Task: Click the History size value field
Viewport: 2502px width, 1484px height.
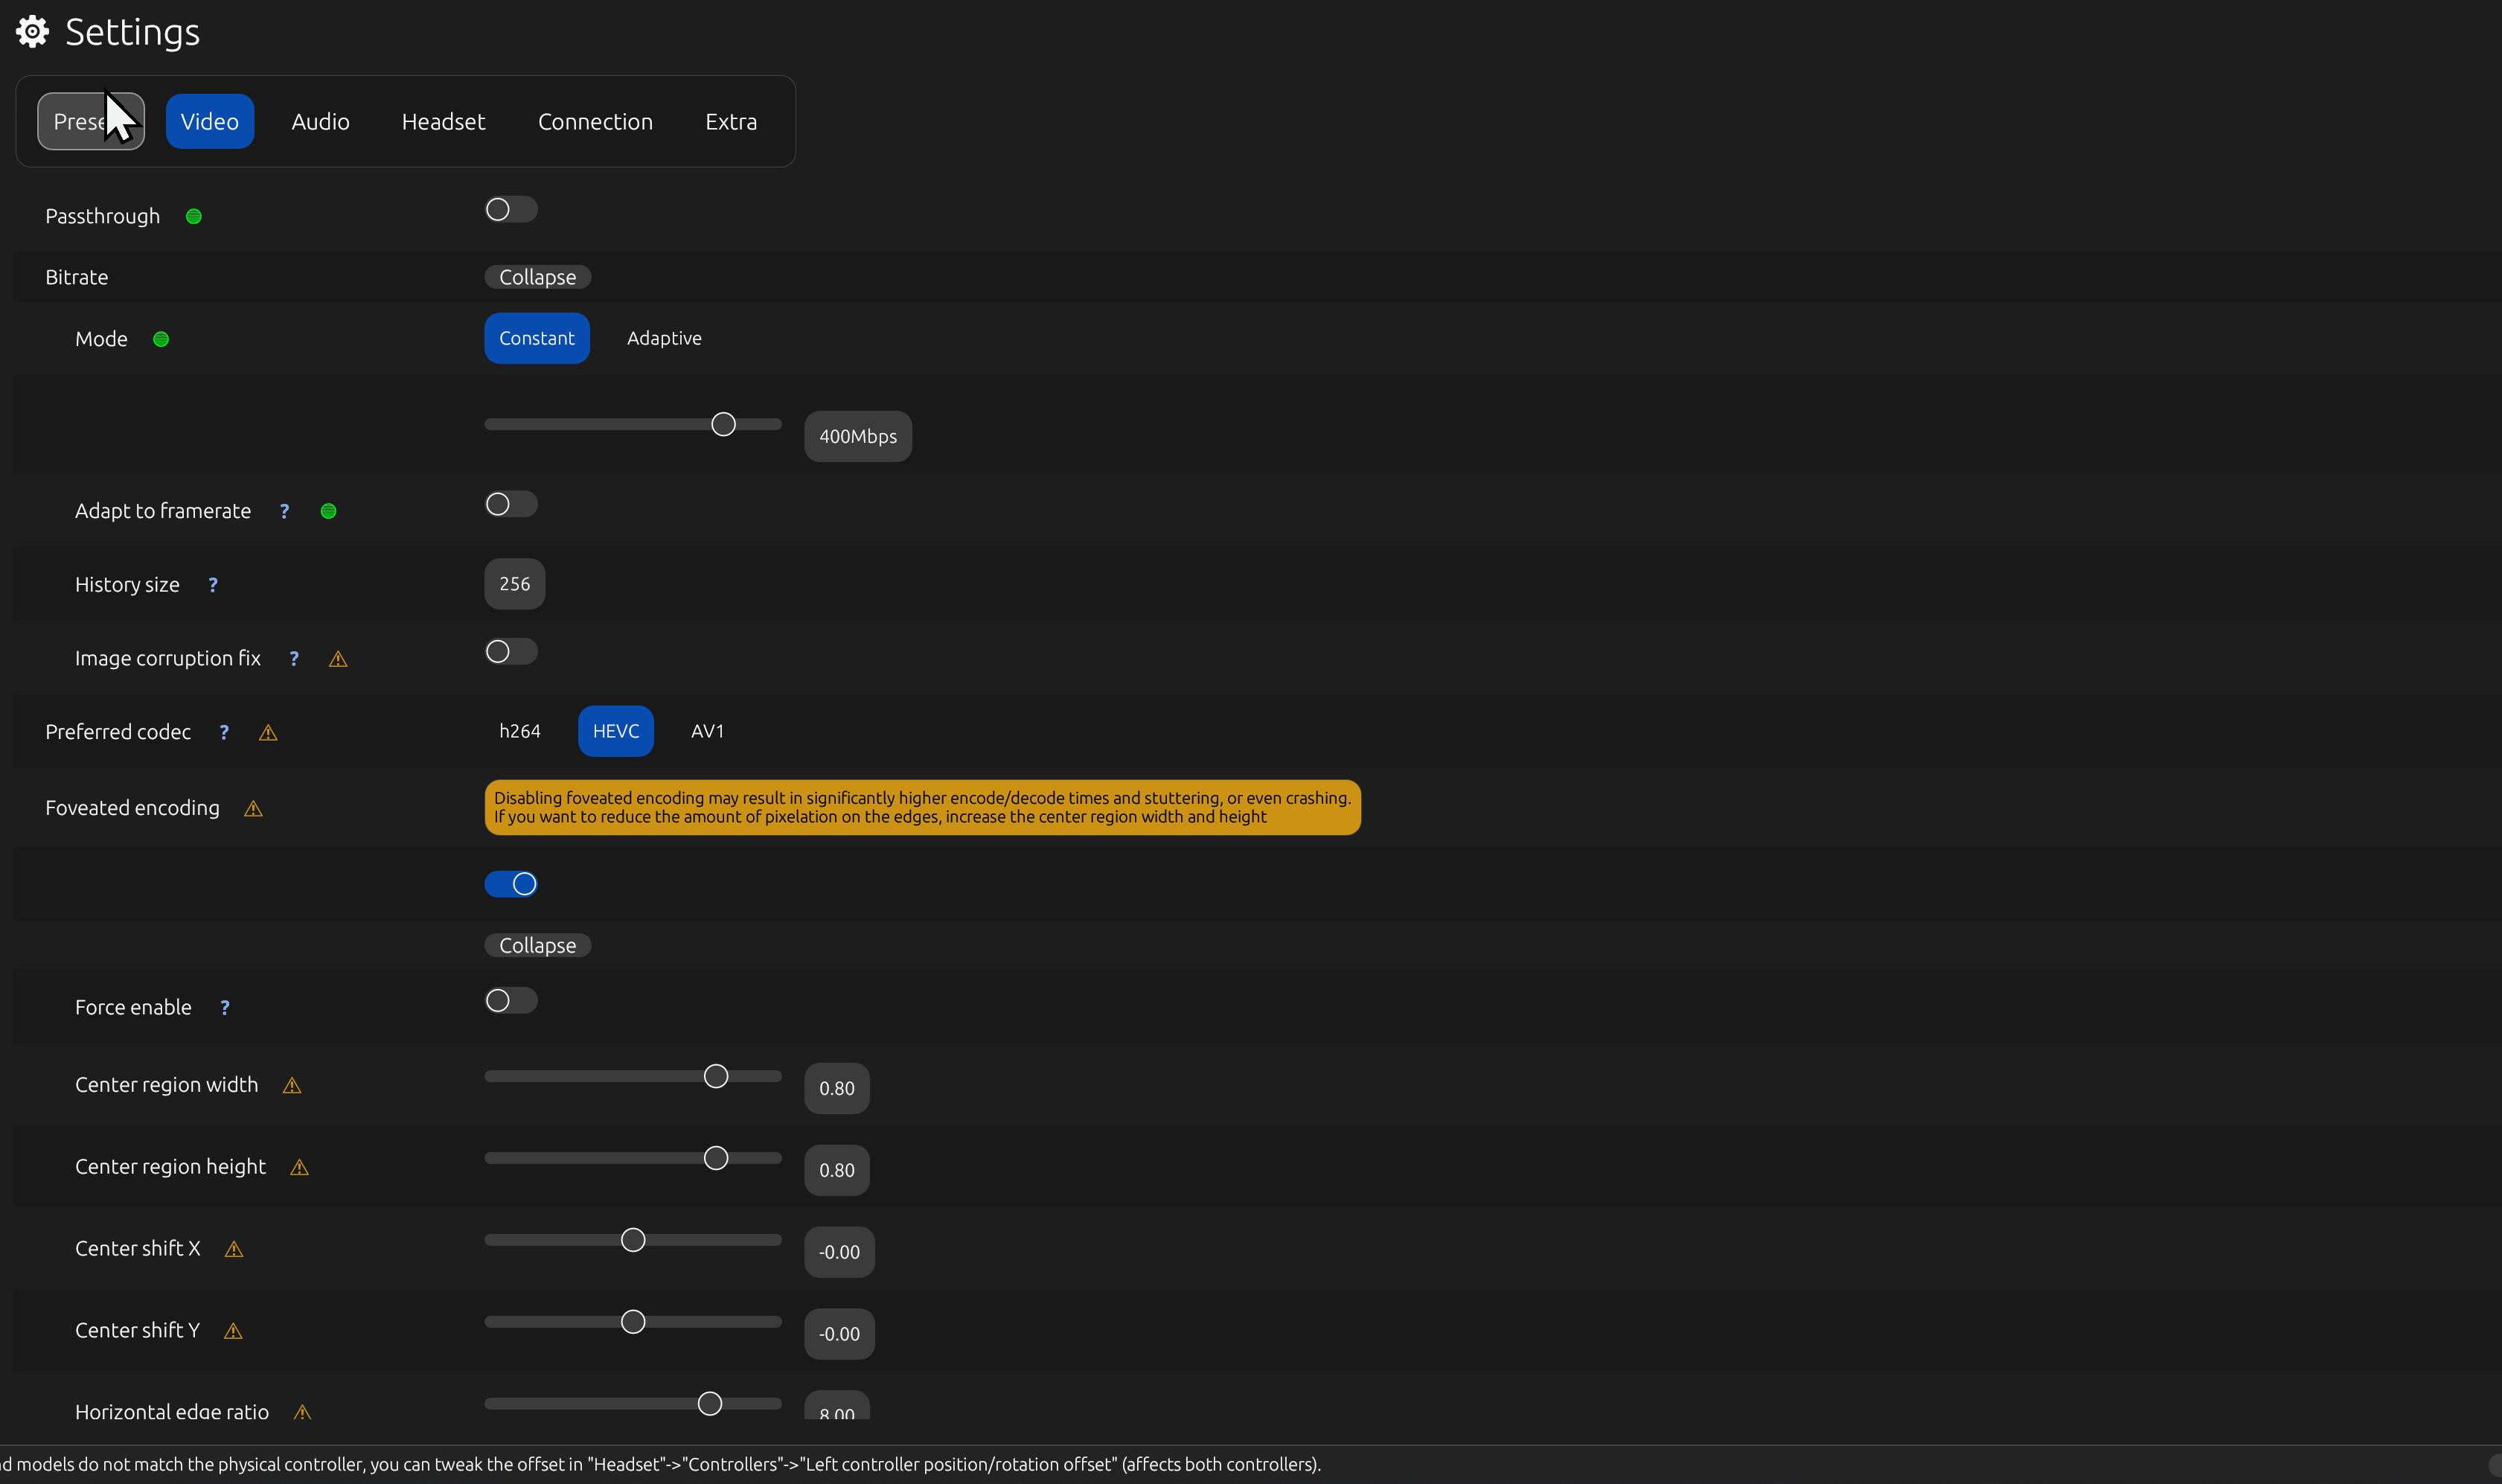Action: click(x=514, y=584)
